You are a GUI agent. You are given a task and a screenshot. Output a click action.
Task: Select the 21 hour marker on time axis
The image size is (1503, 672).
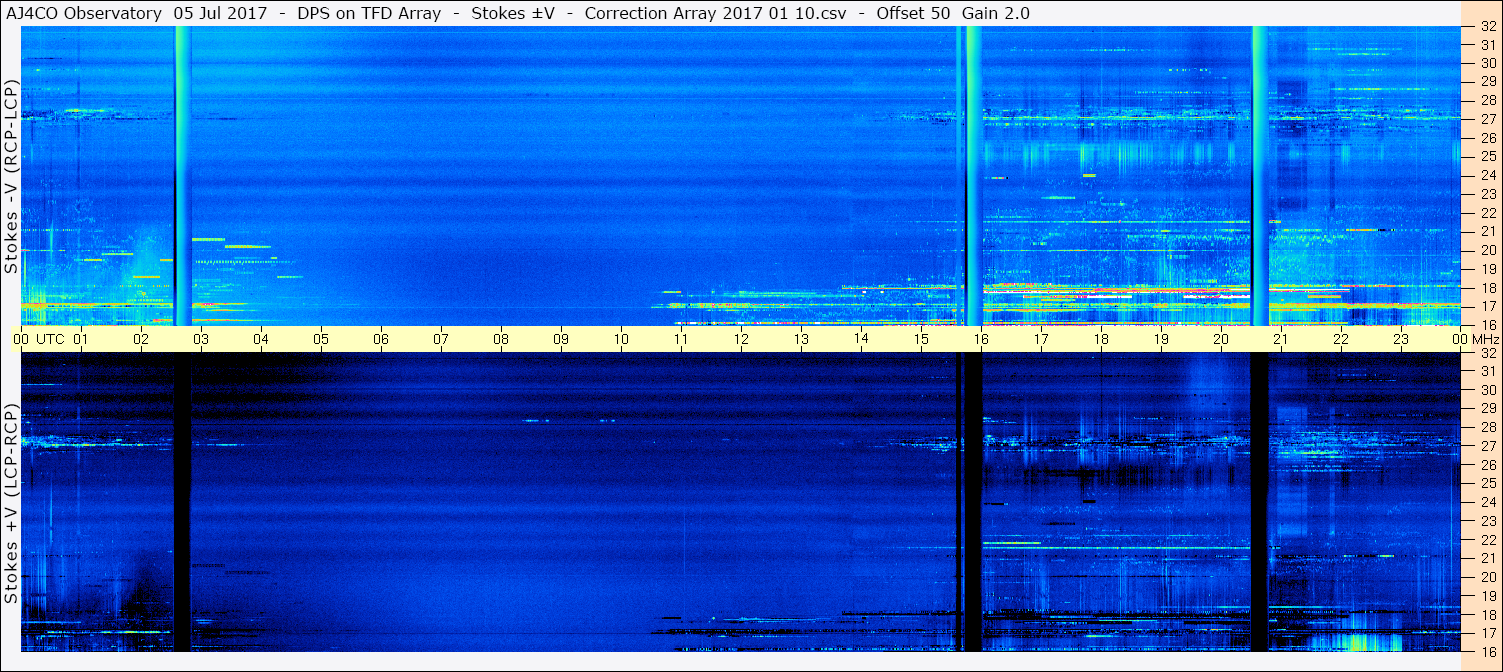[x=1281, y=339]
